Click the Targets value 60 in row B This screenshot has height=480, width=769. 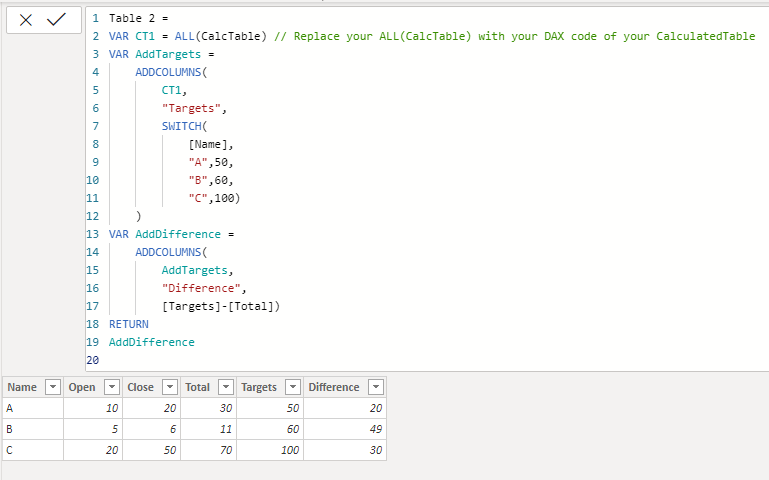coord(270,429)
